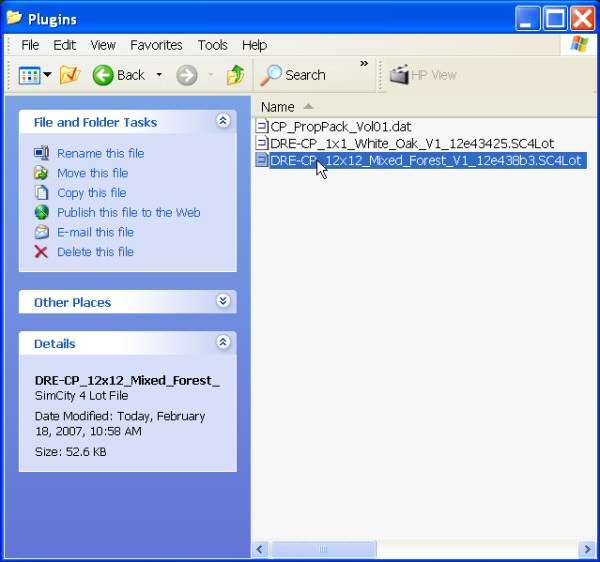Click E-mail this file link
Image resolution: width=600 pixels, height=562 pixels.
(x=95, y=232)
